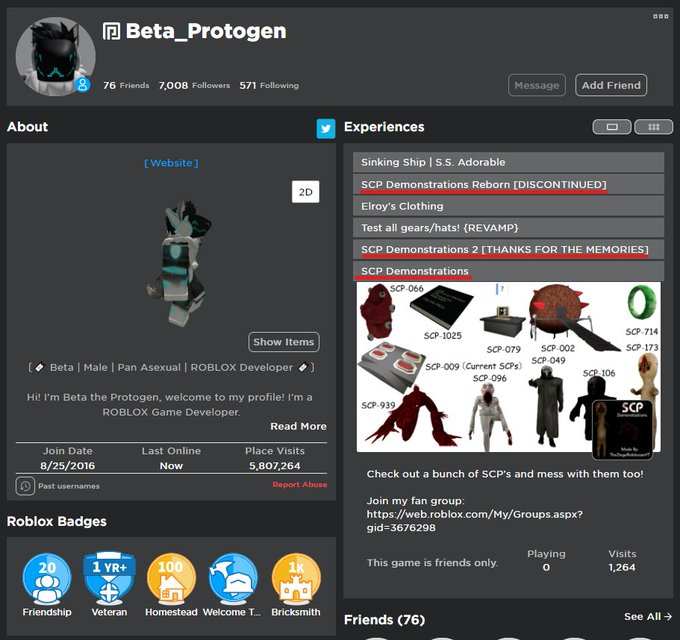
Task: Open the [Website] link
Action: click(171, 163)
